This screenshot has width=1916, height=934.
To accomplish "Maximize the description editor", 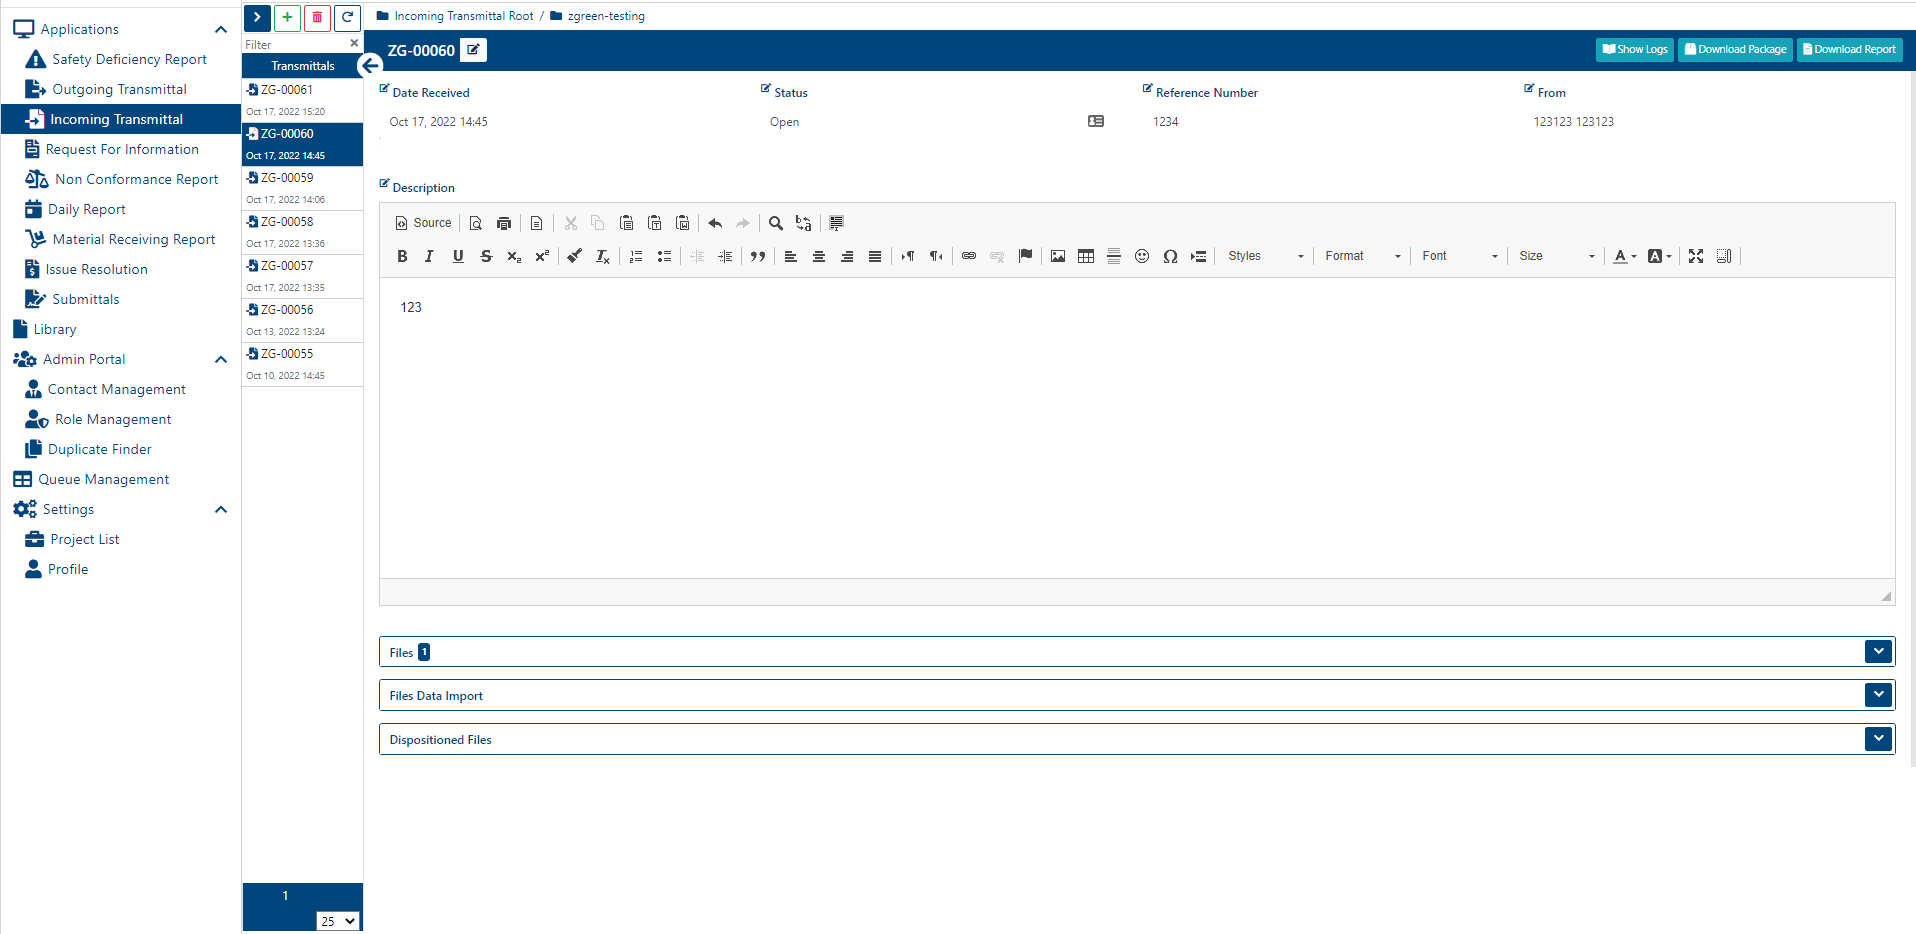I will (x=1696, y=256).
